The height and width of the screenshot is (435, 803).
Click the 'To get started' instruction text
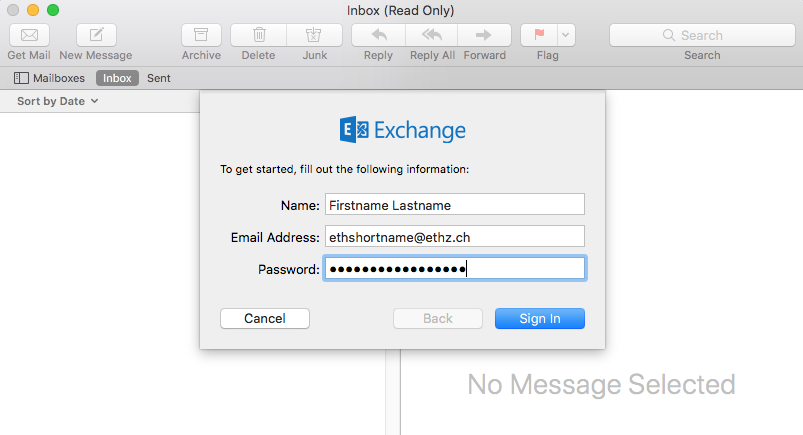[345, 169]
